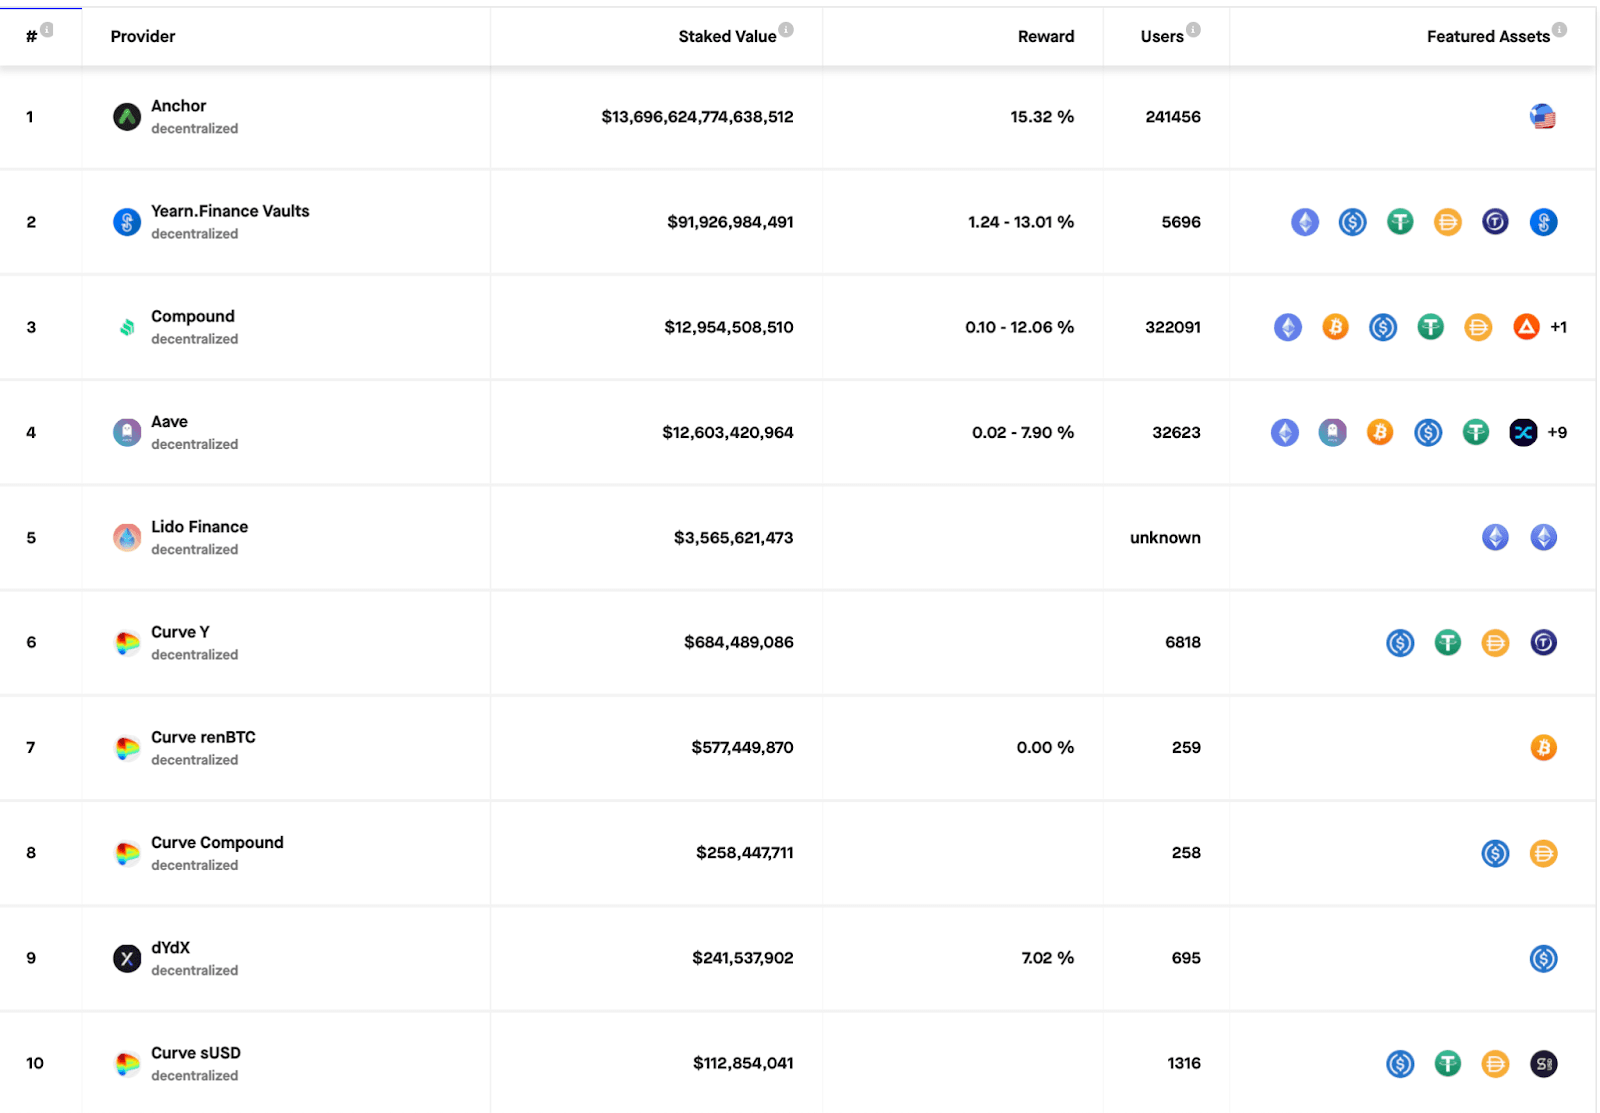Click the Anchor provider logo
The height and width of the screenshot is (1113, 1600).
[x=126, y=116]
